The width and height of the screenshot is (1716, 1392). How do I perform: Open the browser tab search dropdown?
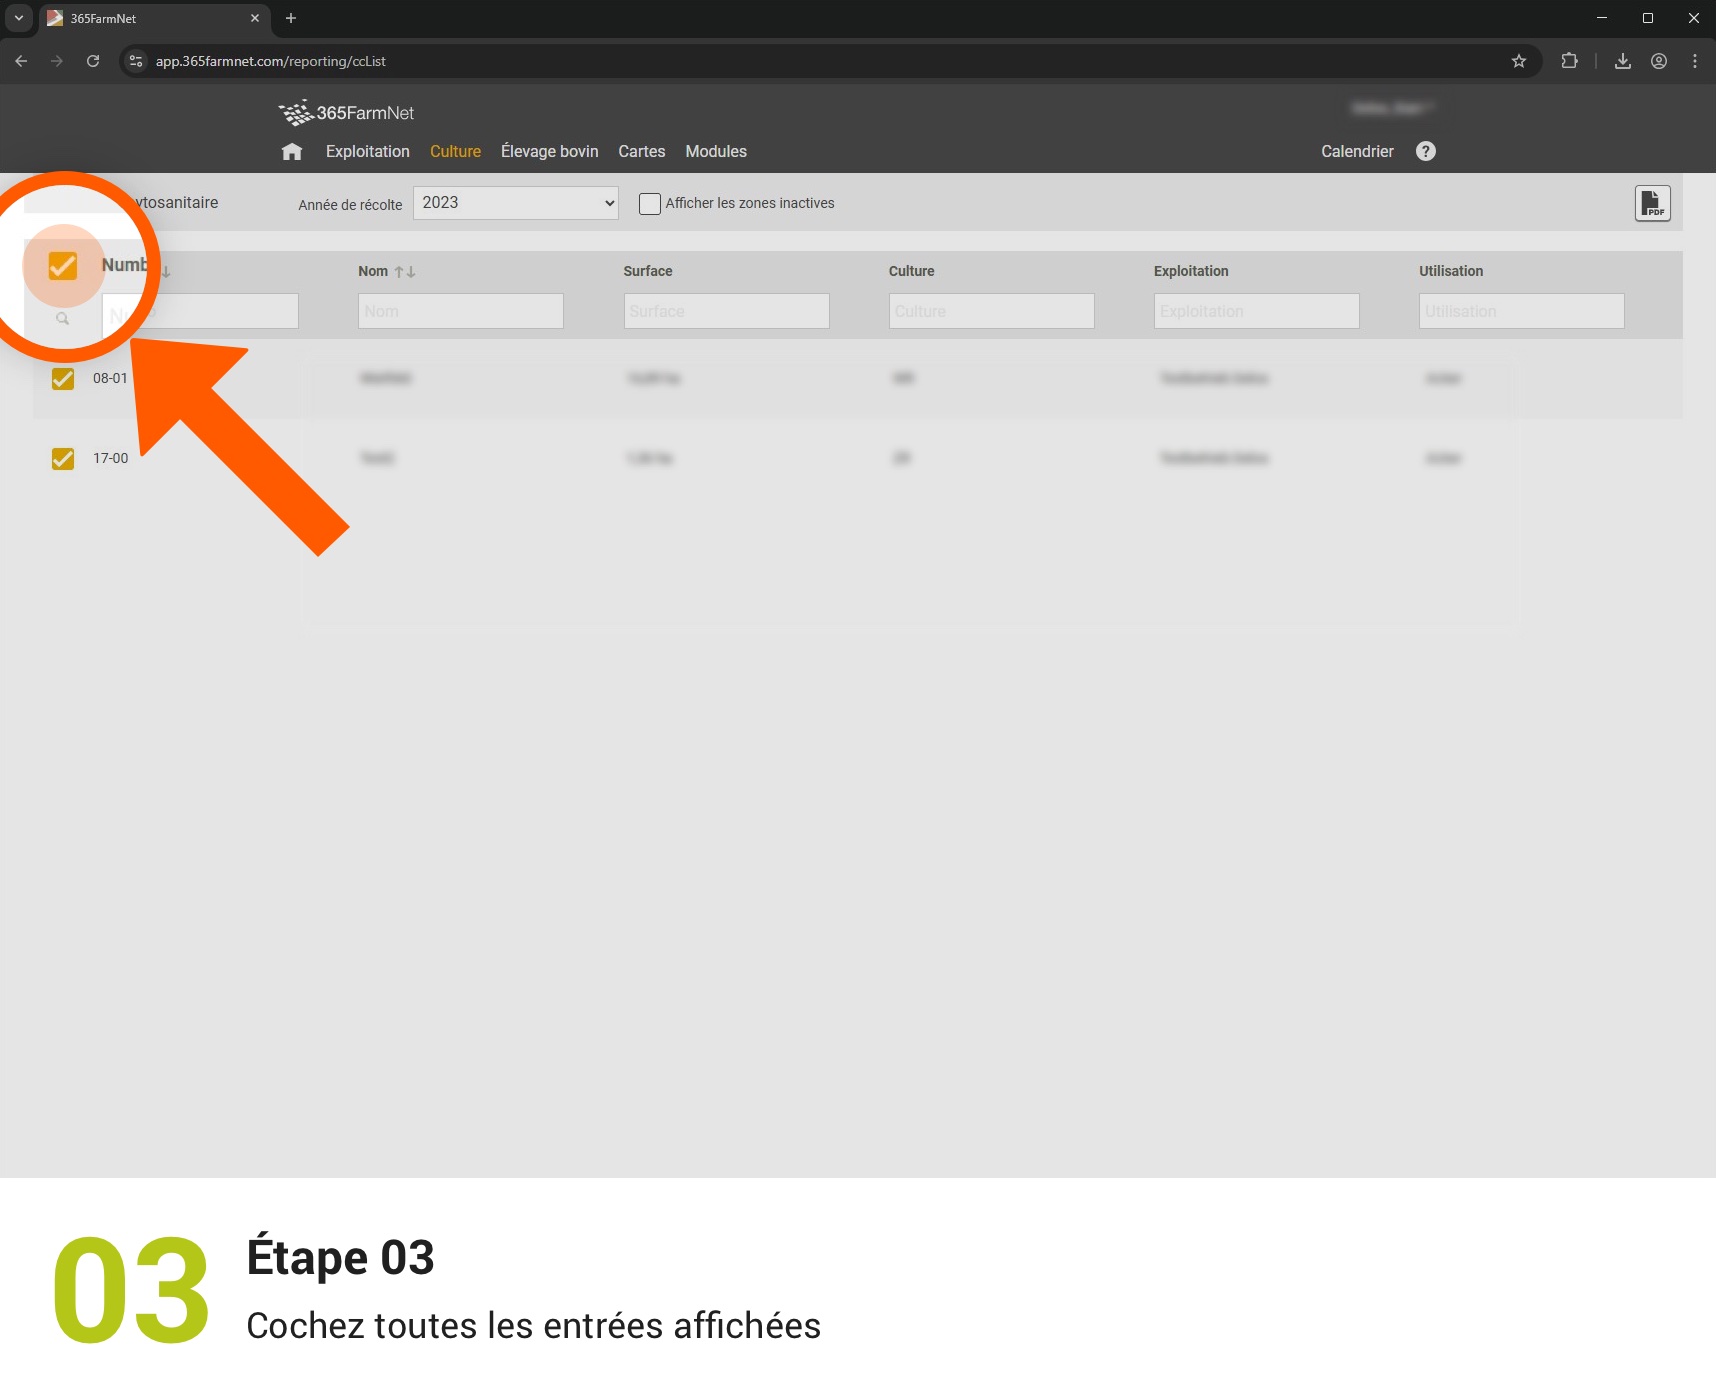coord(18,18)
